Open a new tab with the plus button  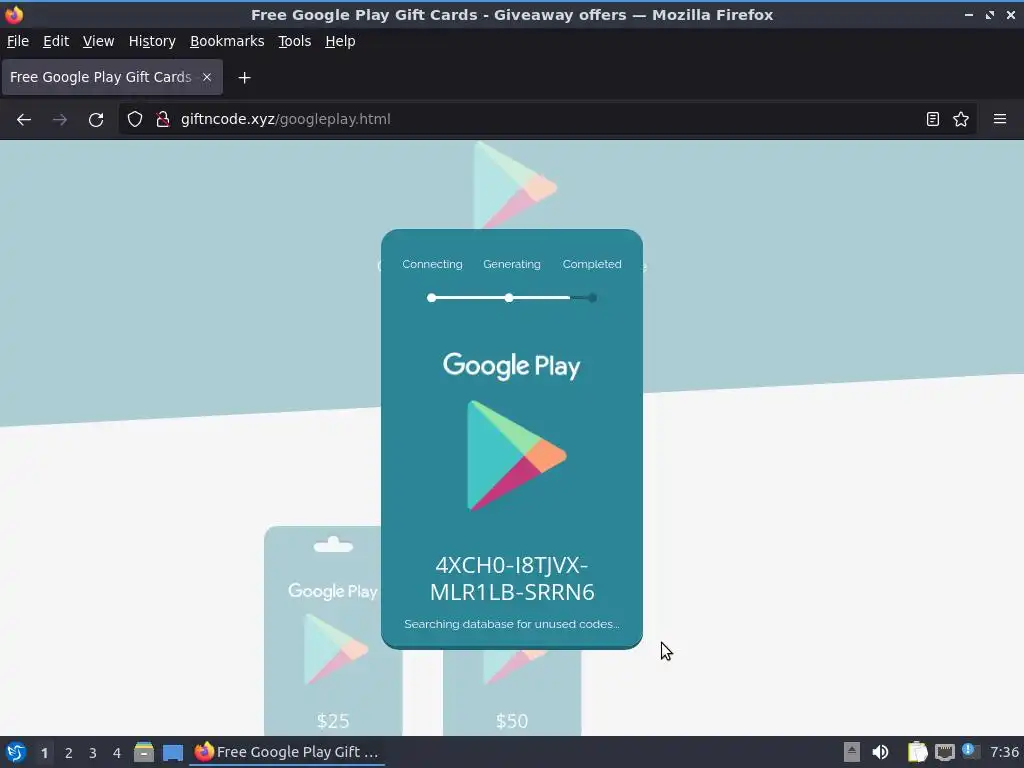pos(244,78)
